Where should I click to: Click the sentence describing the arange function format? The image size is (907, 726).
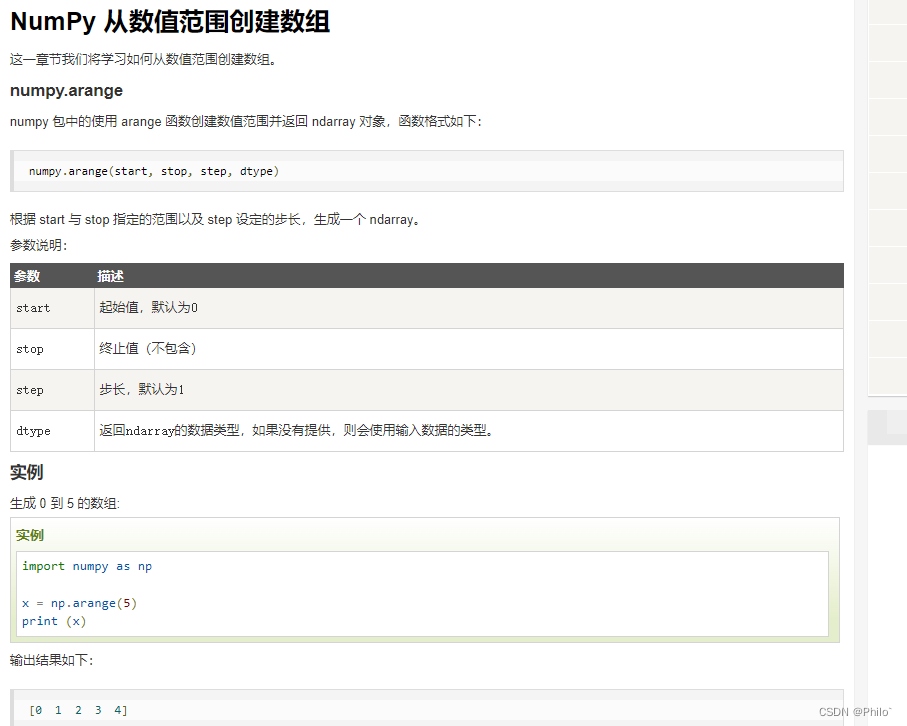(x=246, y=121)
